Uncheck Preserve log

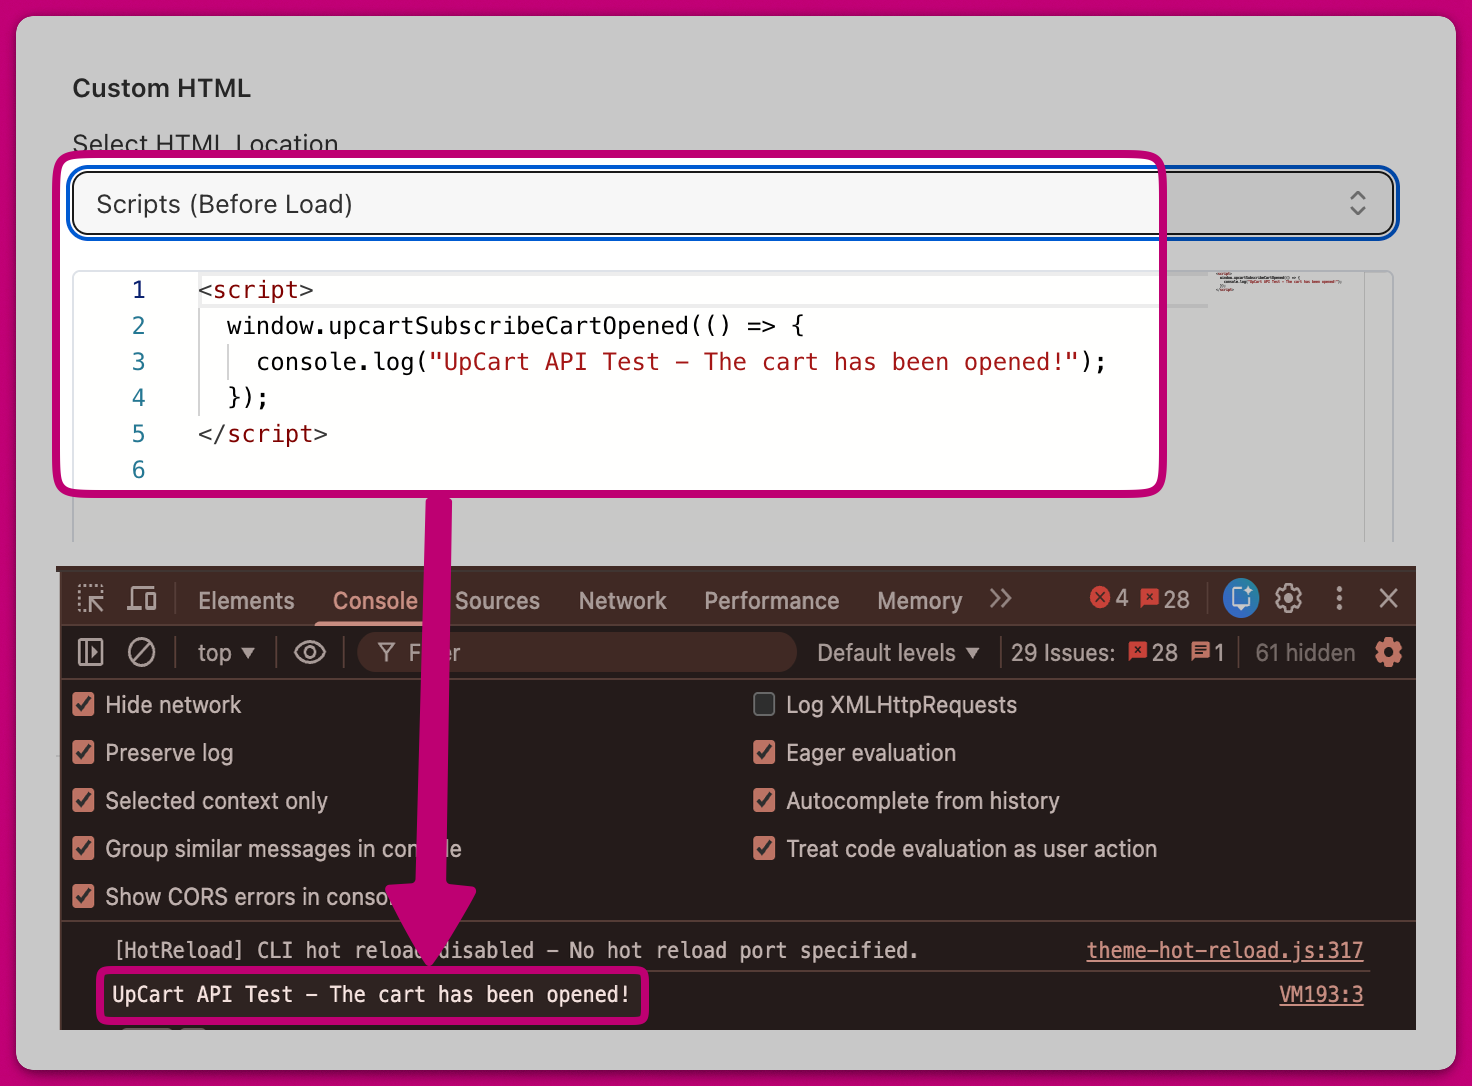[84, 752]
